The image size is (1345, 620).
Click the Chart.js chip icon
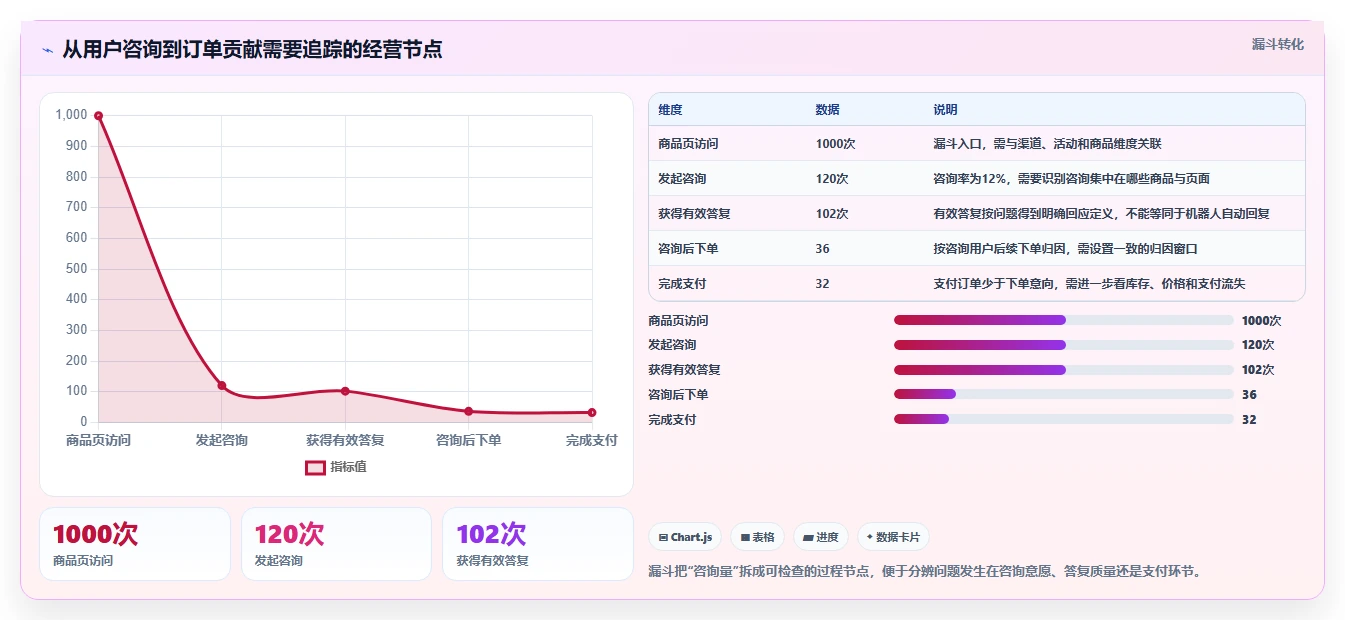coord(663,537)
